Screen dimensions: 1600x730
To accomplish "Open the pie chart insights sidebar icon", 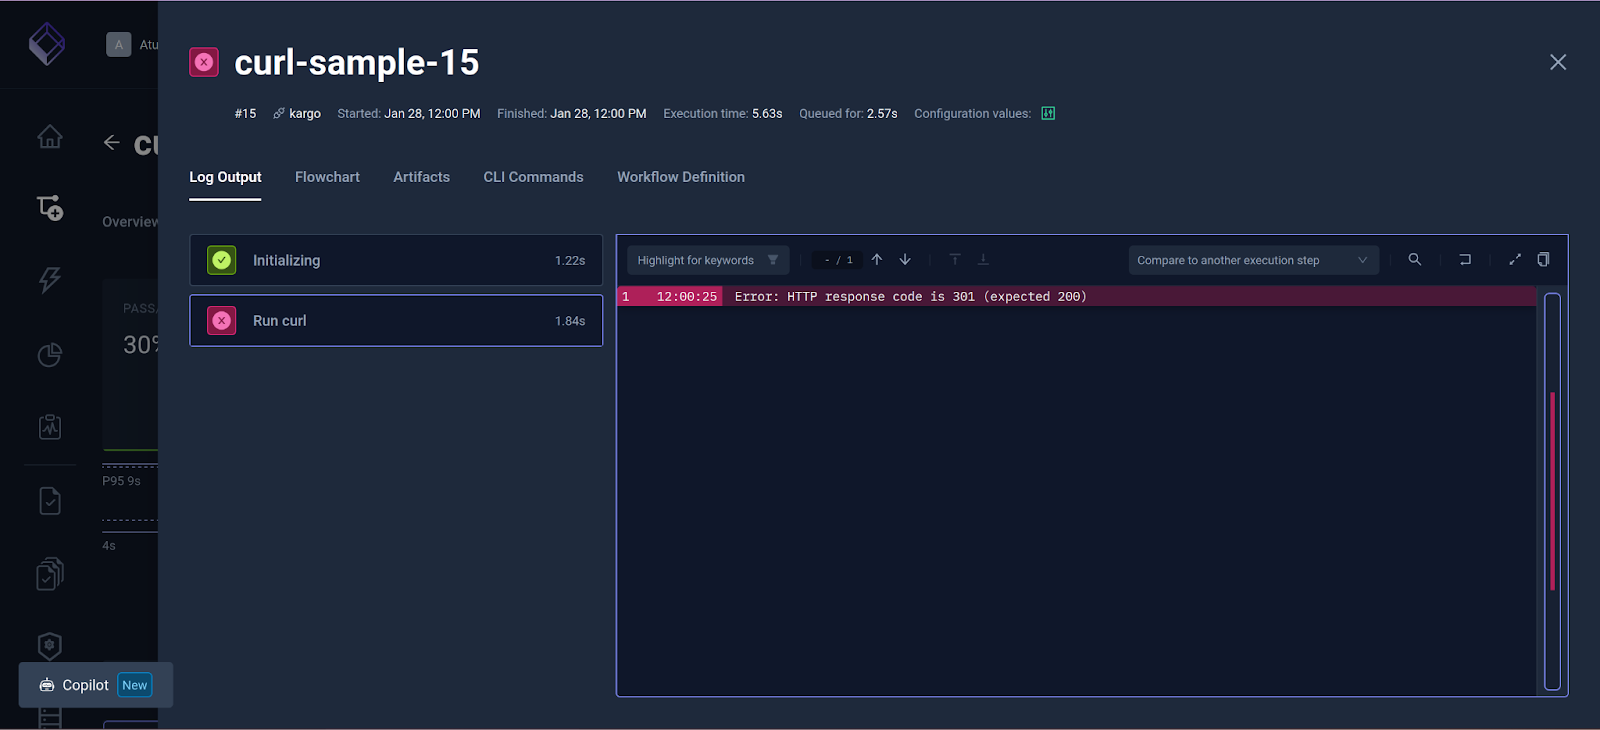I will pos(49,355).
